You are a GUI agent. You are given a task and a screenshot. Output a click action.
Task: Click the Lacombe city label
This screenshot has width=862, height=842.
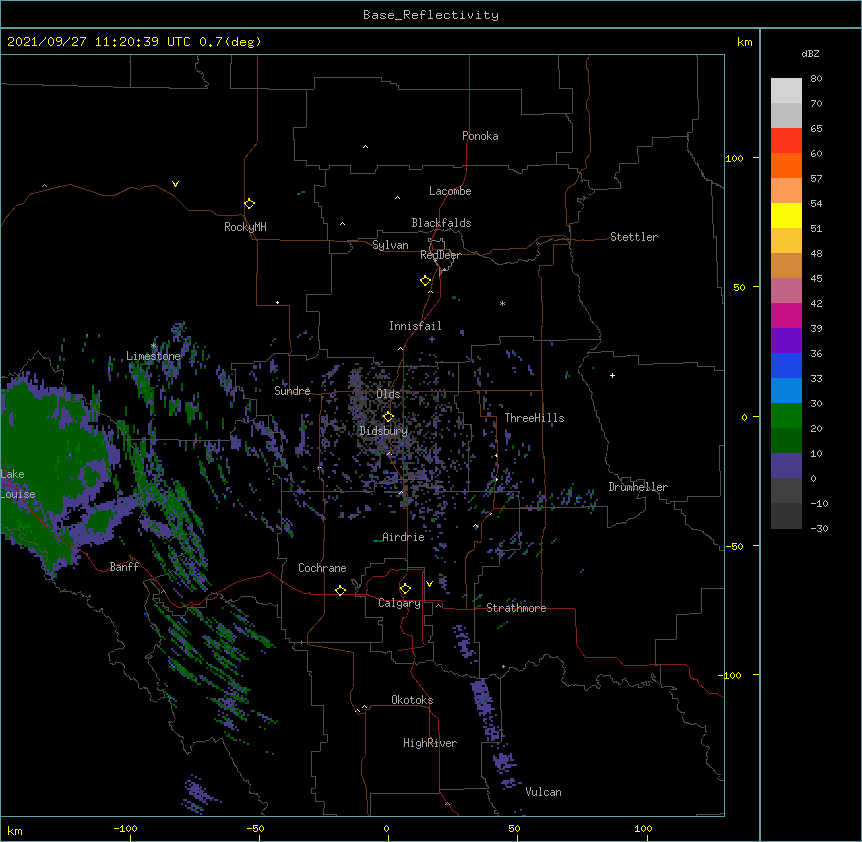point(450,191)
